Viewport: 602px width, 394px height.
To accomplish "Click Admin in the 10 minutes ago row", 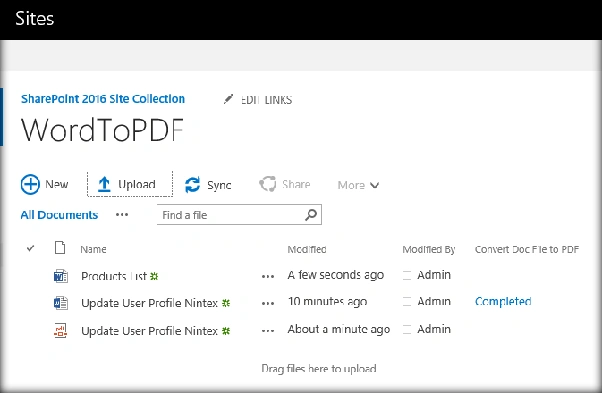I will [434, 301].
